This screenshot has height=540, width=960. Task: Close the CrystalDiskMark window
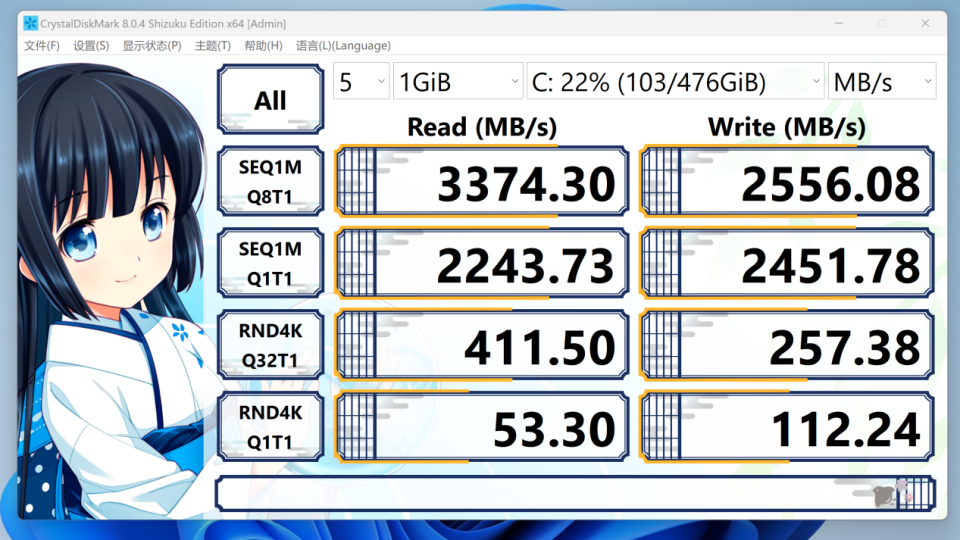tap(925, 23)
